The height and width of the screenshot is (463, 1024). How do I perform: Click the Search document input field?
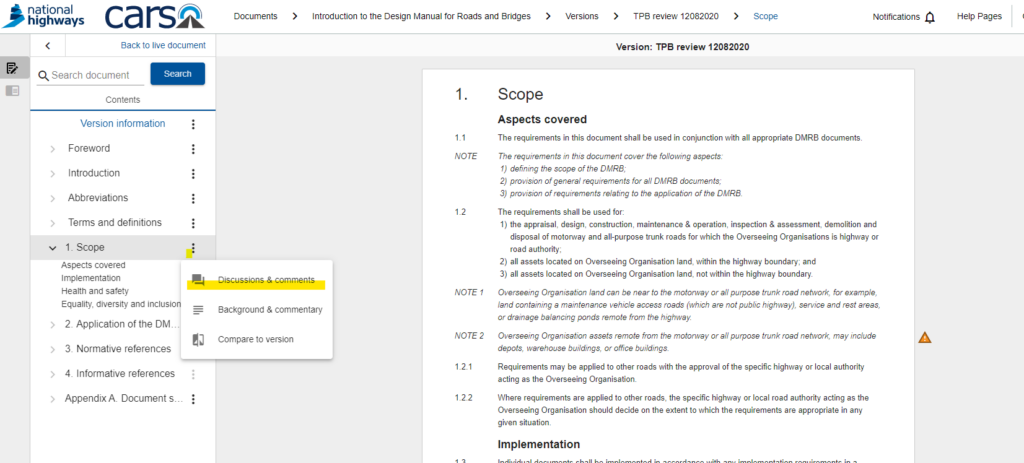click(90, 75)
